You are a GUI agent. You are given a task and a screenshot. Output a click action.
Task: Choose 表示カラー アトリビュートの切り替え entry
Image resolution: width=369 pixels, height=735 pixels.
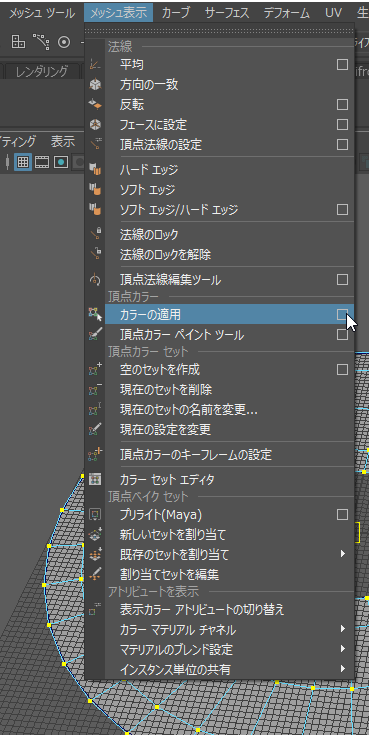click(229, 610)
